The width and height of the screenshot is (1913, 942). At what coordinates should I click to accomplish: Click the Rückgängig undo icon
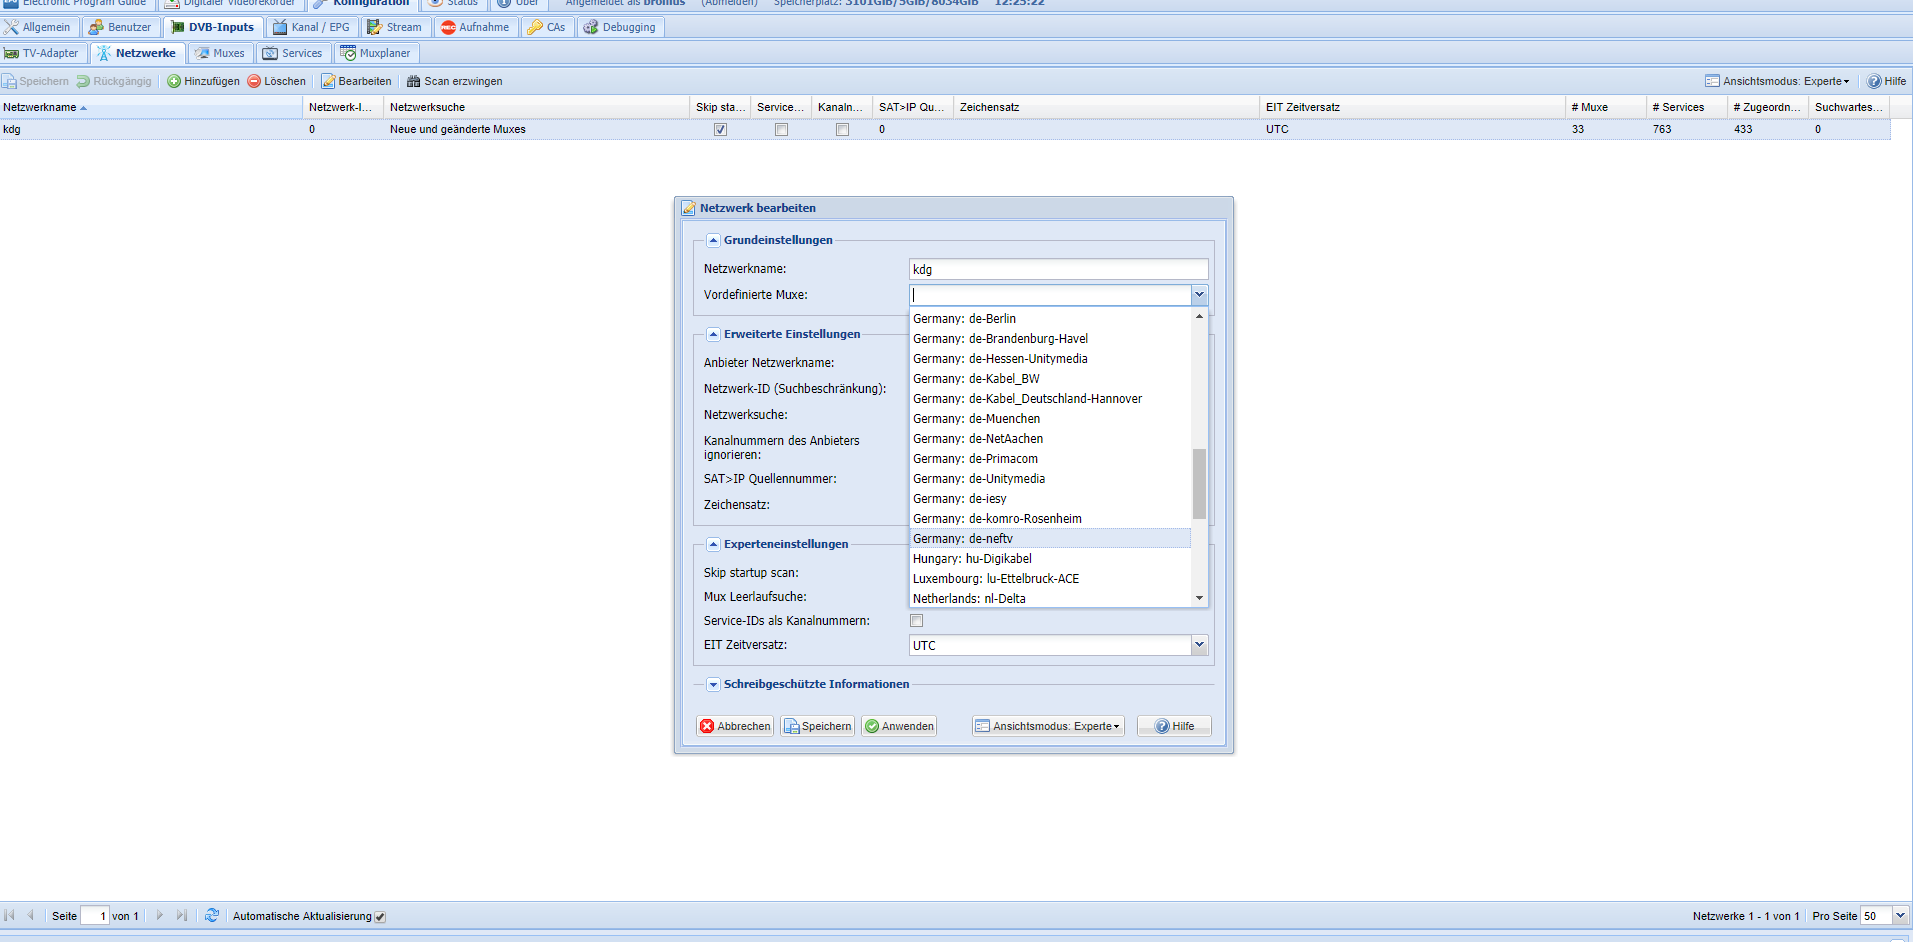coord(83,81)
